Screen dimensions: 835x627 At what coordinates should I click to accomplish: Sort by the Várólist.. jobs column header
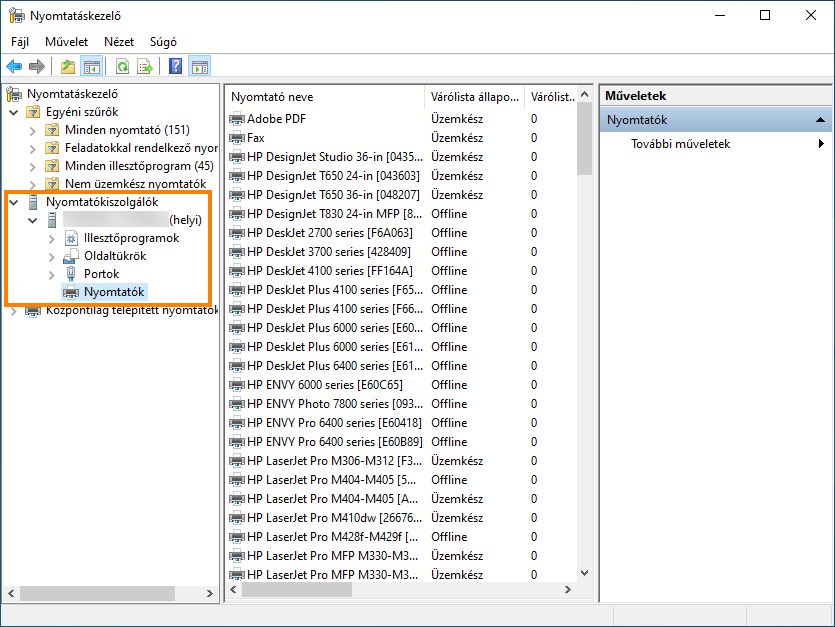(x=551, y=97)
